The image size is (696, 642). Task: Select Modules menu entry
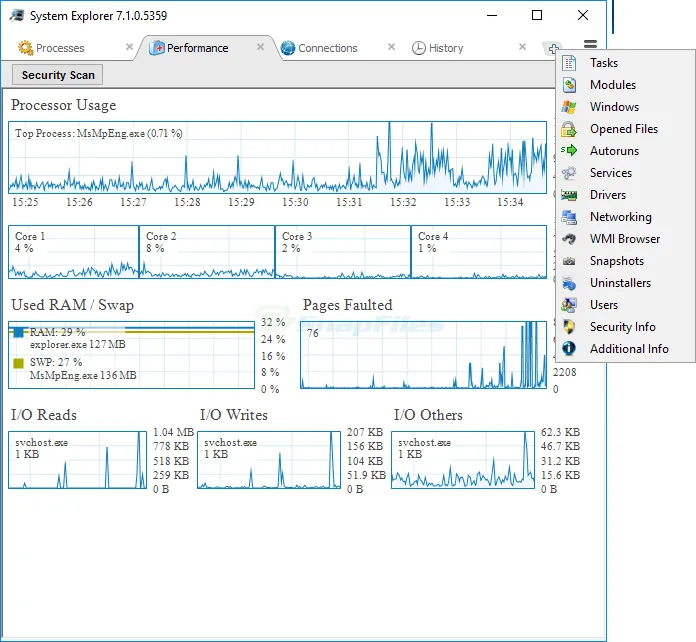625,85
